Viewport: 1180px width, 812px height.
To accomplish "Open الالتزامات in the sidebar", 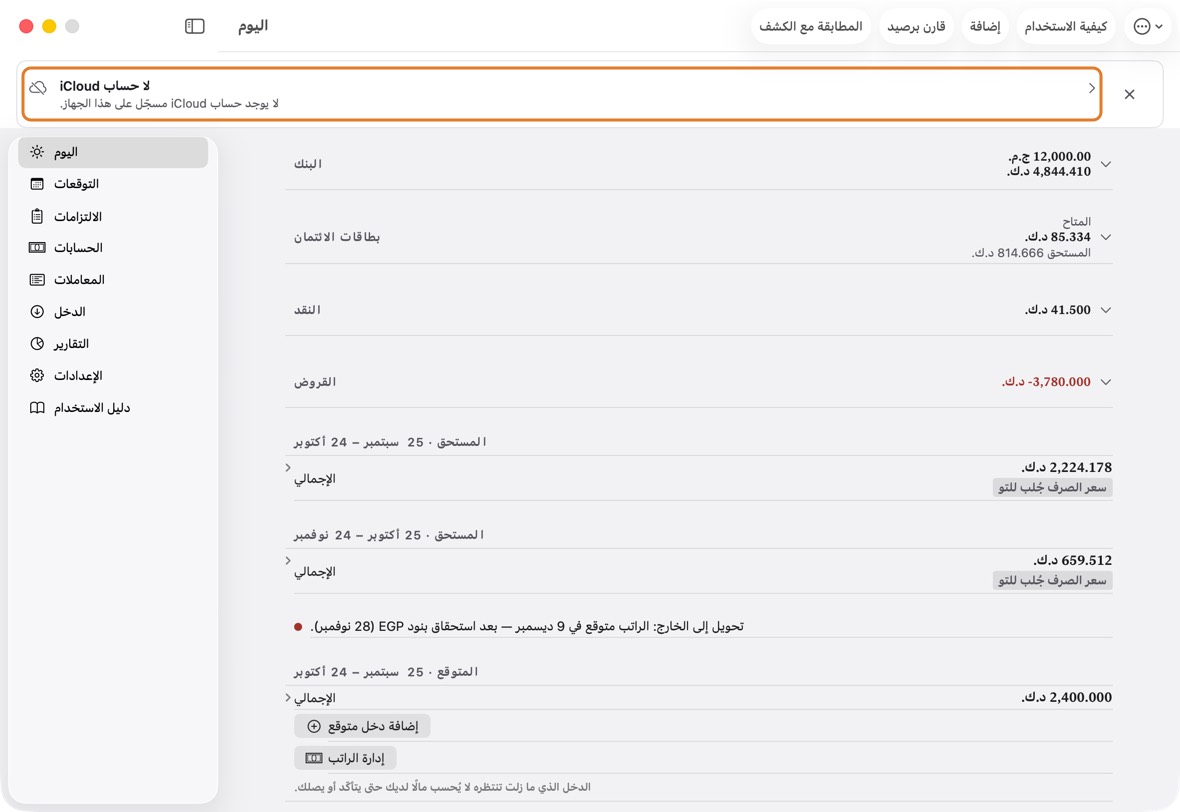I will [113, 217].
